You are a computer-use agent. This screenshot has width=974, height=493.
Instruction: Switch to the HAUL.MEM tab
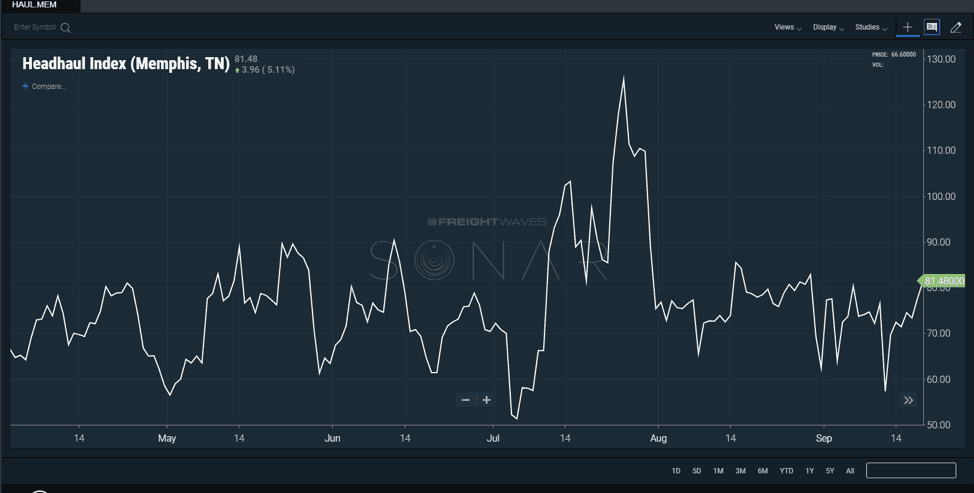34,5
